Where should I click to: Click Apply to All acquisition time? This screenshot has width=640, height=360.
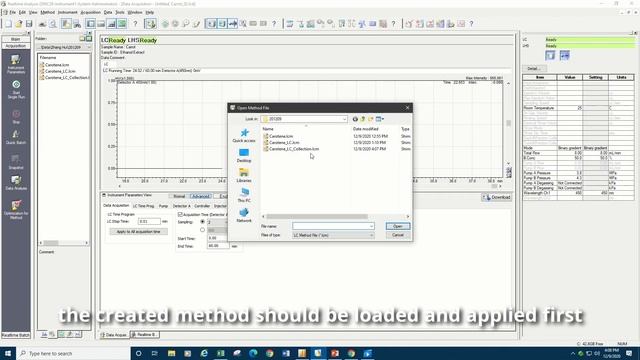point(139,232)
